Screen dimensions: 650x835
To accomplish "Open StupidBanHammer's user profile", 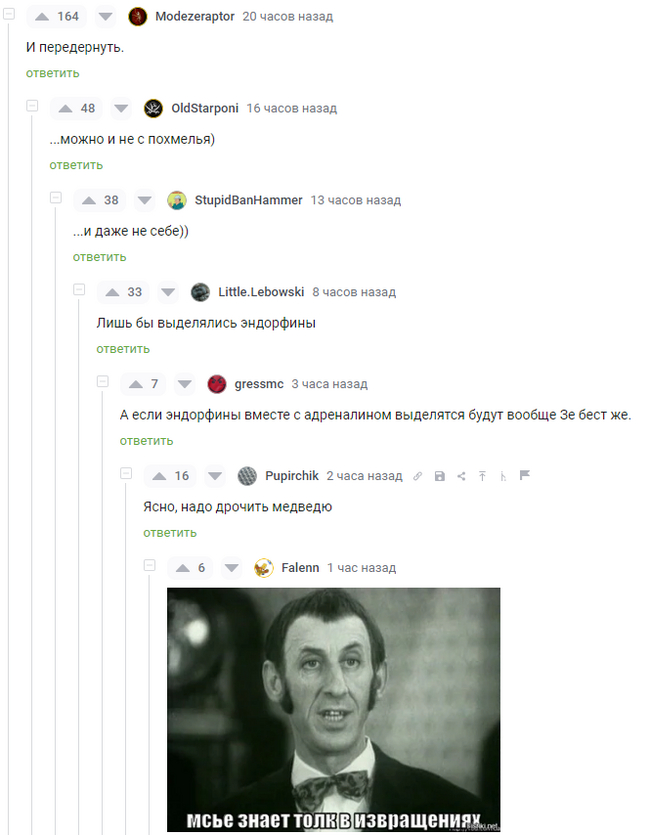I will 248,200.
